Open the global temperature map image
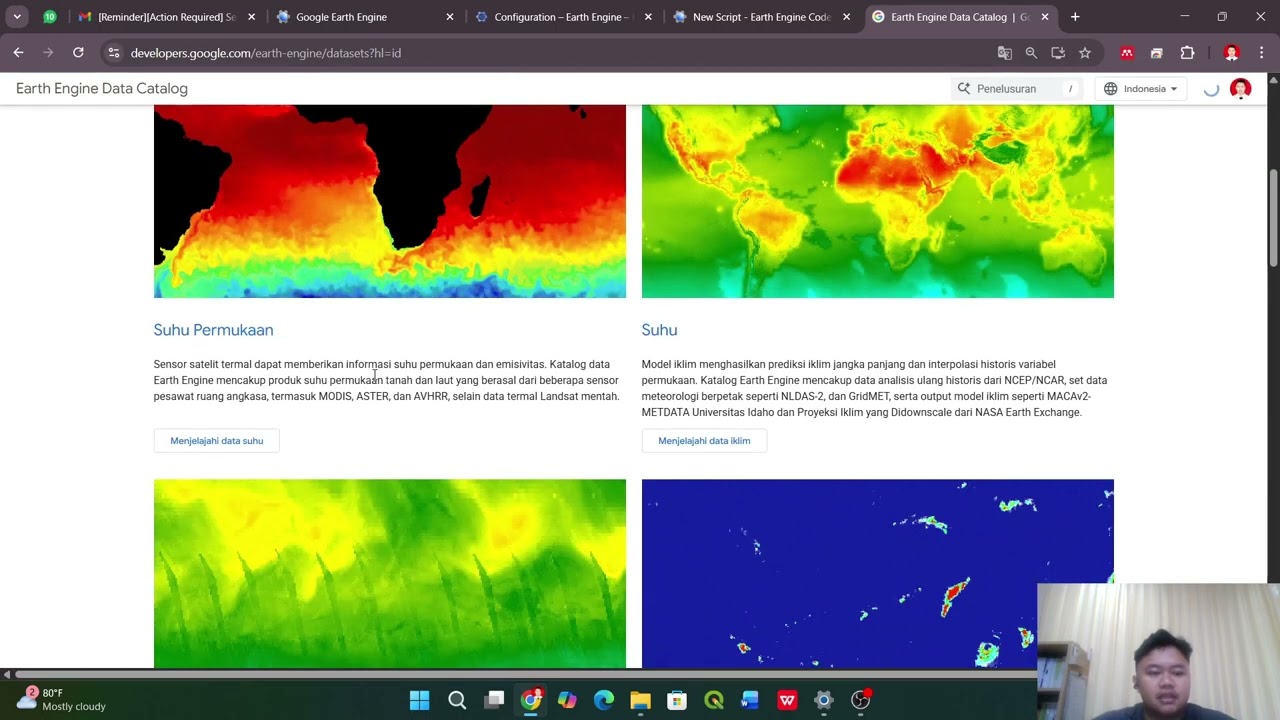 (878, 201)
